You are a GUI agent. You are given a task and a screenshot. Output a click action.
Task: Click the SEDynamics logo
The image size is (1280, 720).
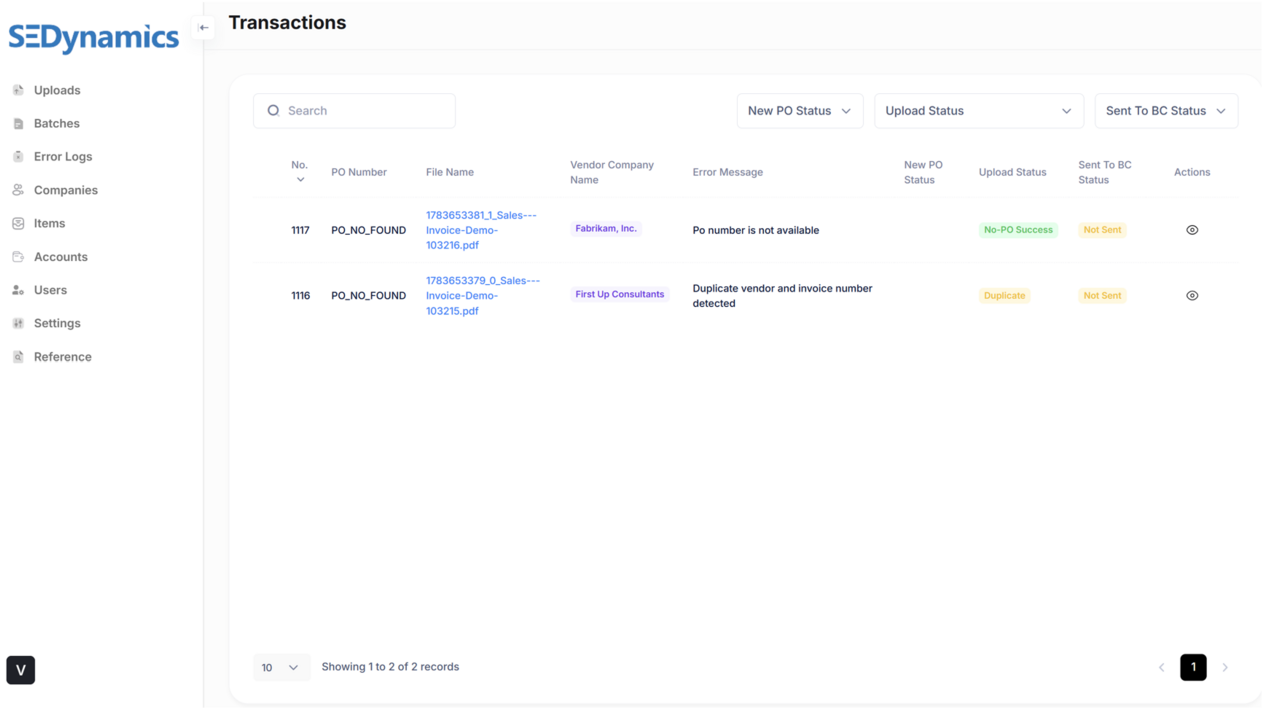pyautogui.click(x=94, y=38)
